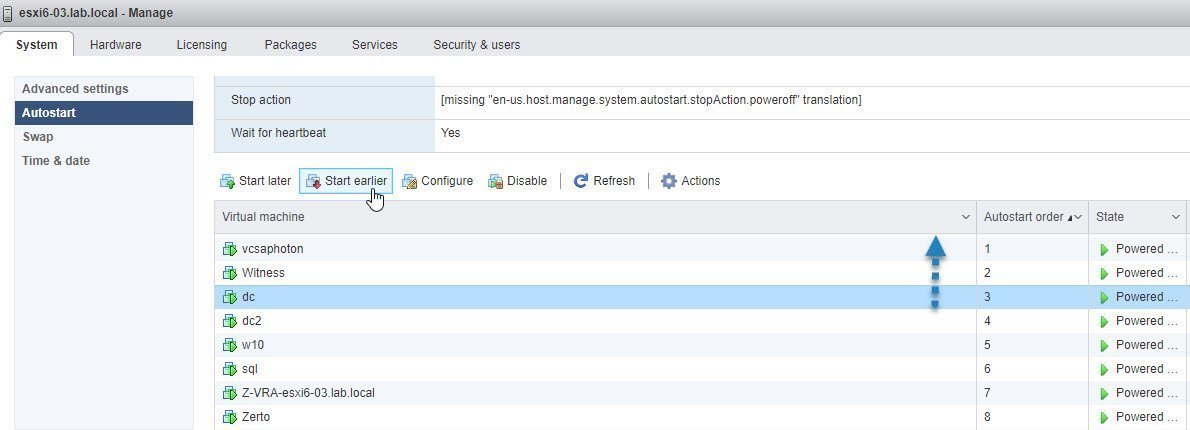1190x430 pixels.
Task: Open the Configure autostart icon
Action: 410,181
